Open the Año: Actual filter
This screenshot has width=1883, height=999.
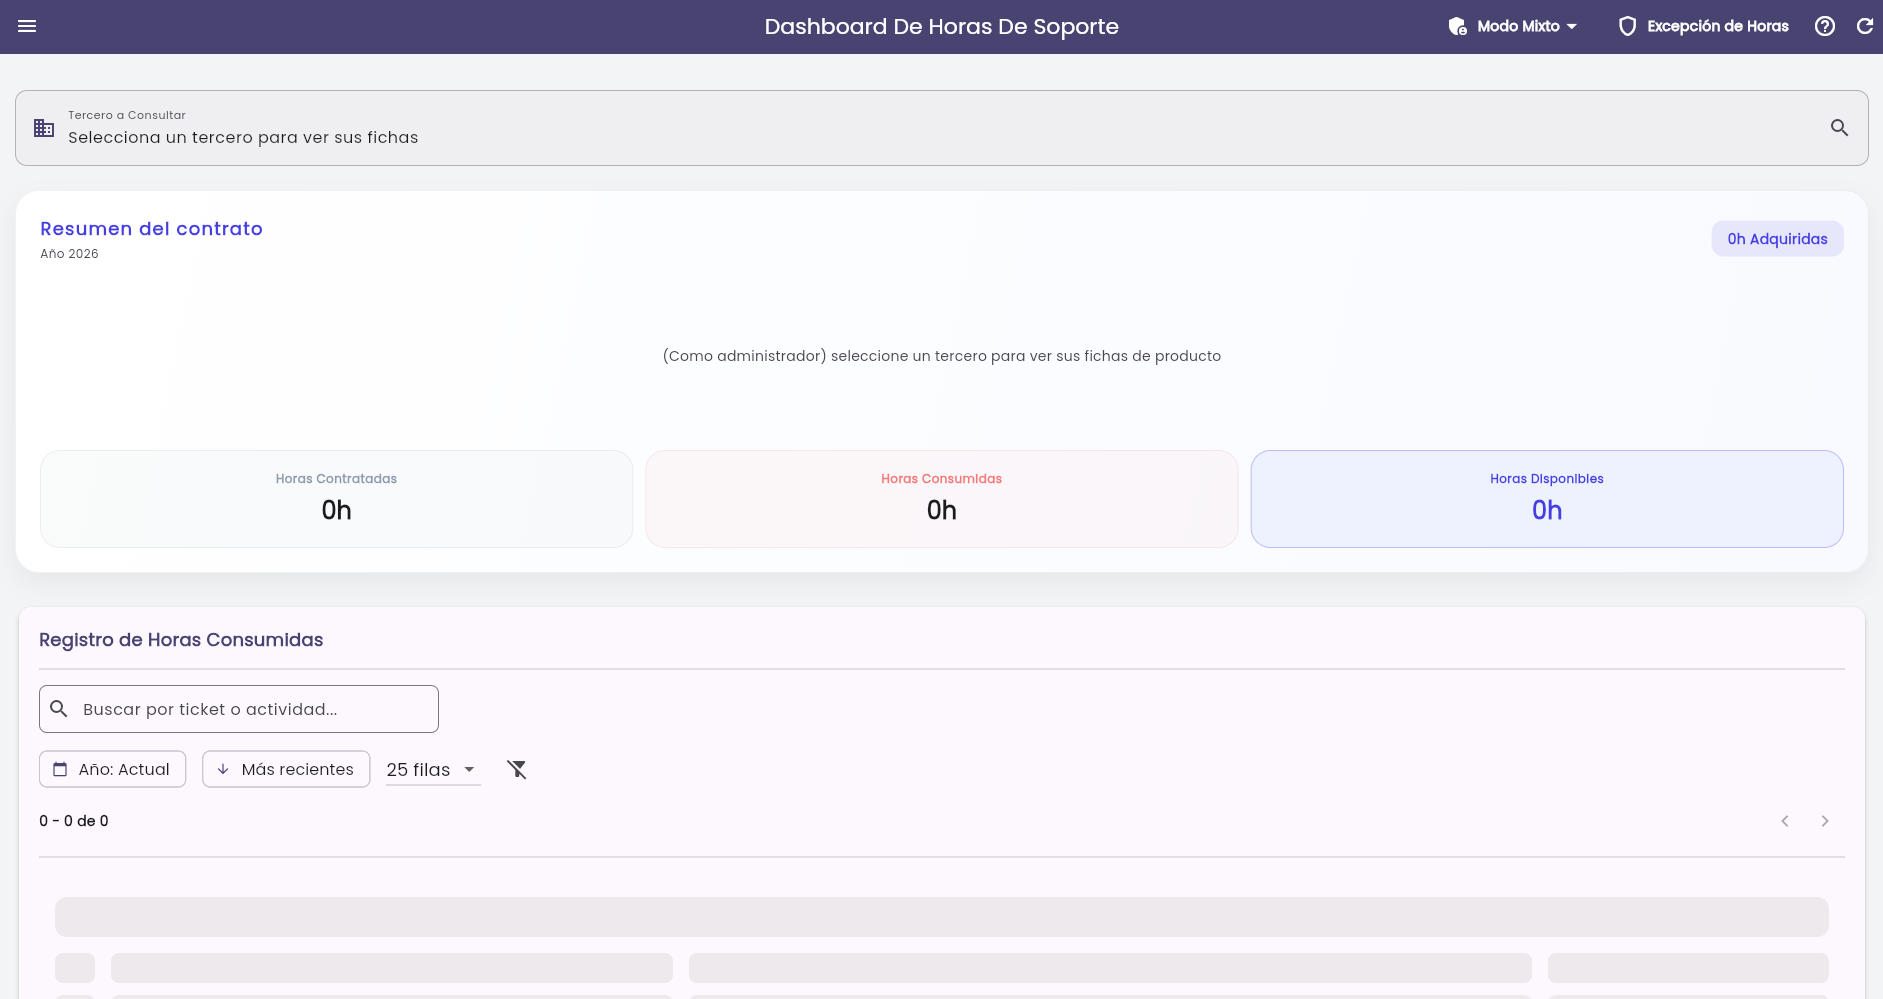(112, 769)
